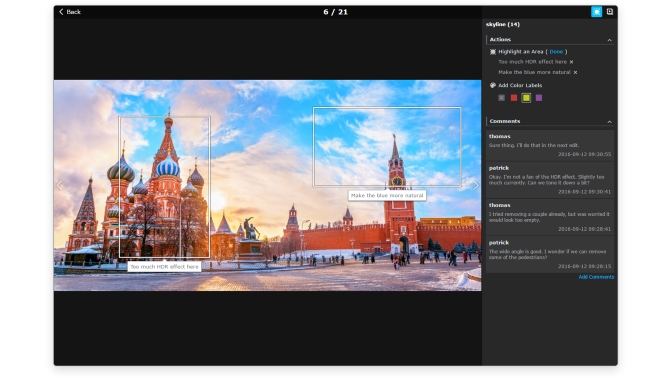
Task: Select thomas's comment 'I tried removing a couple'
Action: coord(550,217)
